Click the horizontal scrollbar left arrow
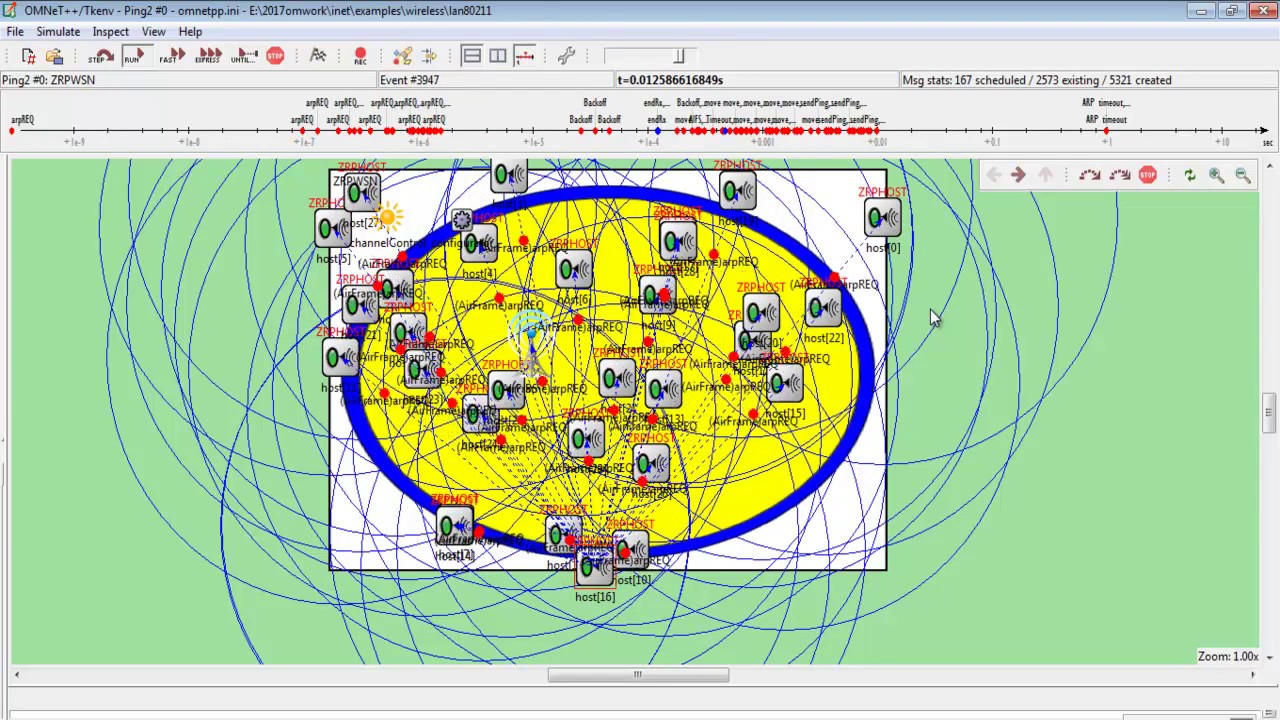Screen dimensions: 1280x720 [17, 675]
